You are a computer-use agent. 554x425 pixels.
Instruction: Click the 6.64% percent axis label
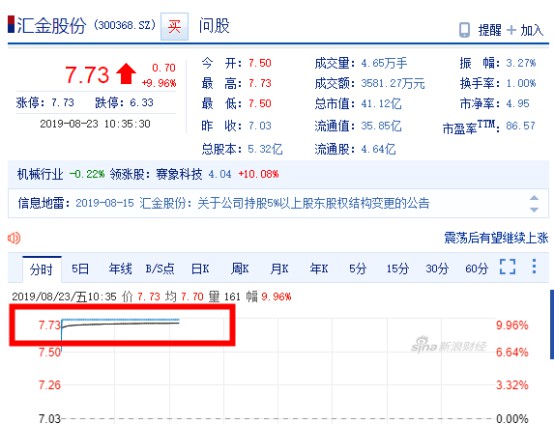[512, 352]
